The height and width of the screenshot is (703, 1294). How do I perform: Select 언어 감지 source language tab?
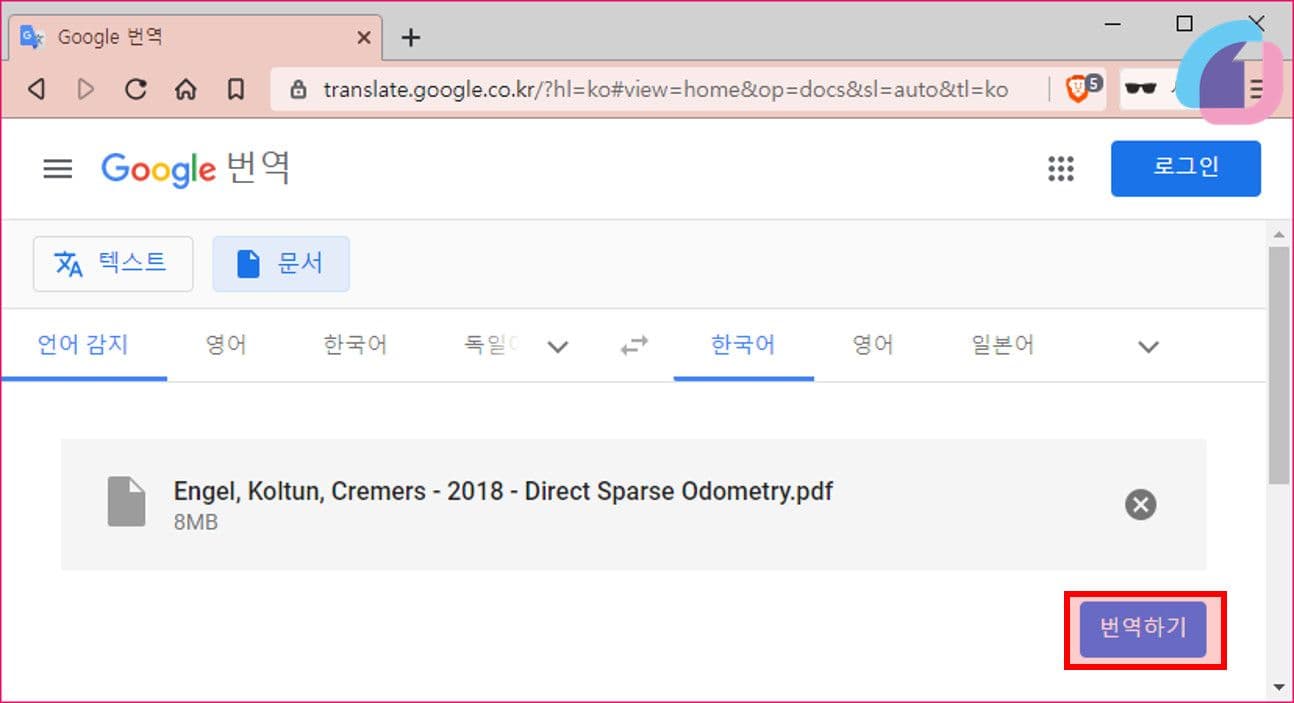pos(84,346)
